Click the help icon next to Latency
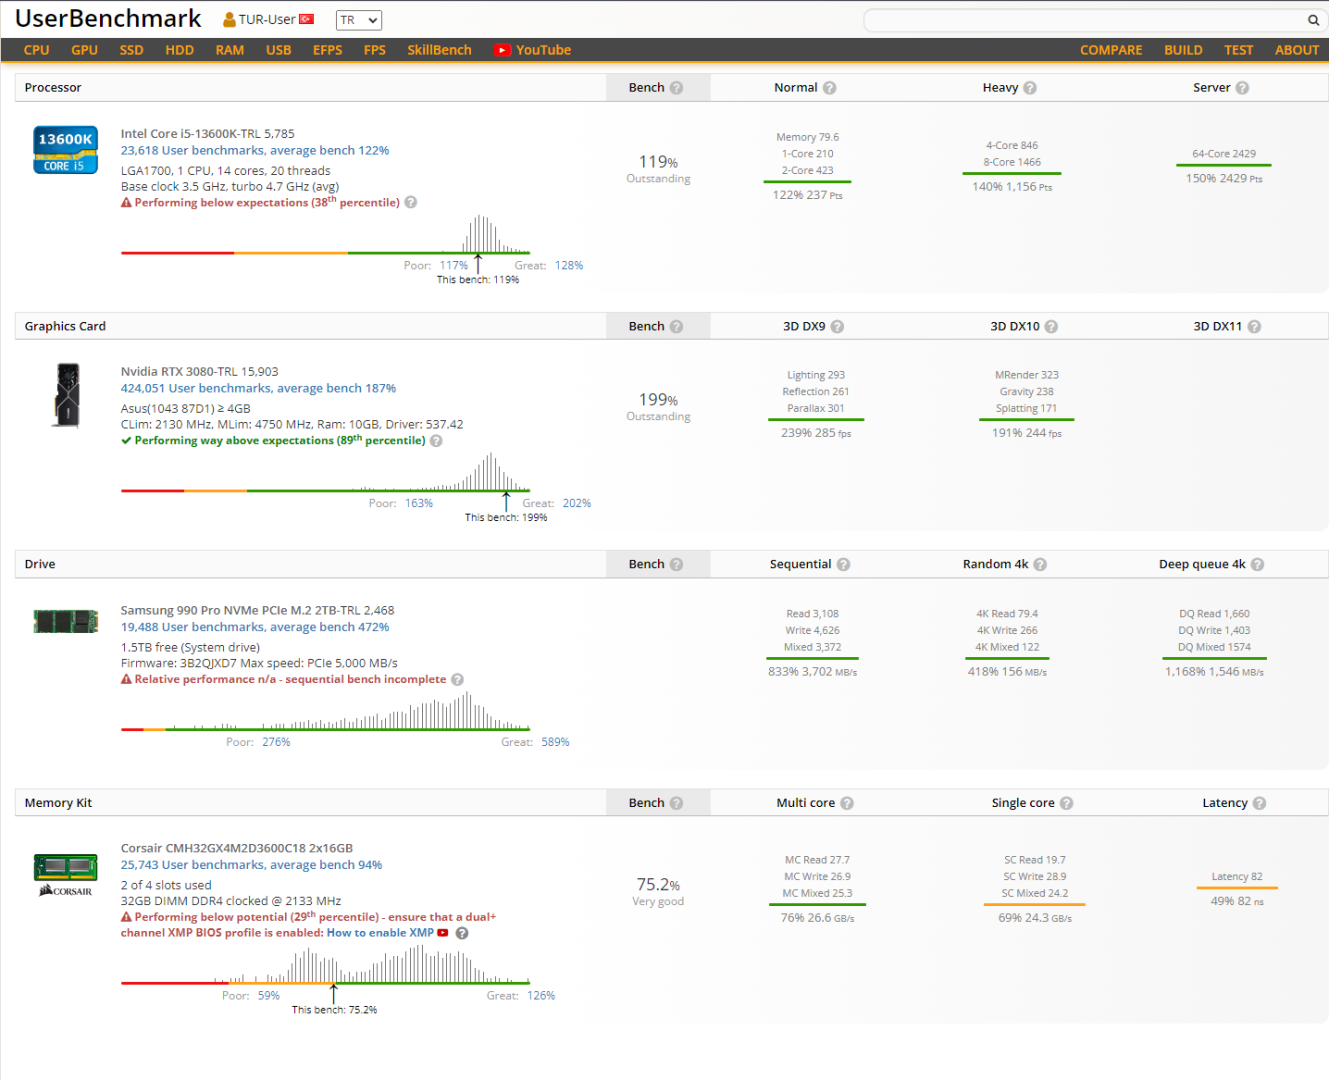This screenshot has width=1329, height=1080. click(x=1259, y=803)
